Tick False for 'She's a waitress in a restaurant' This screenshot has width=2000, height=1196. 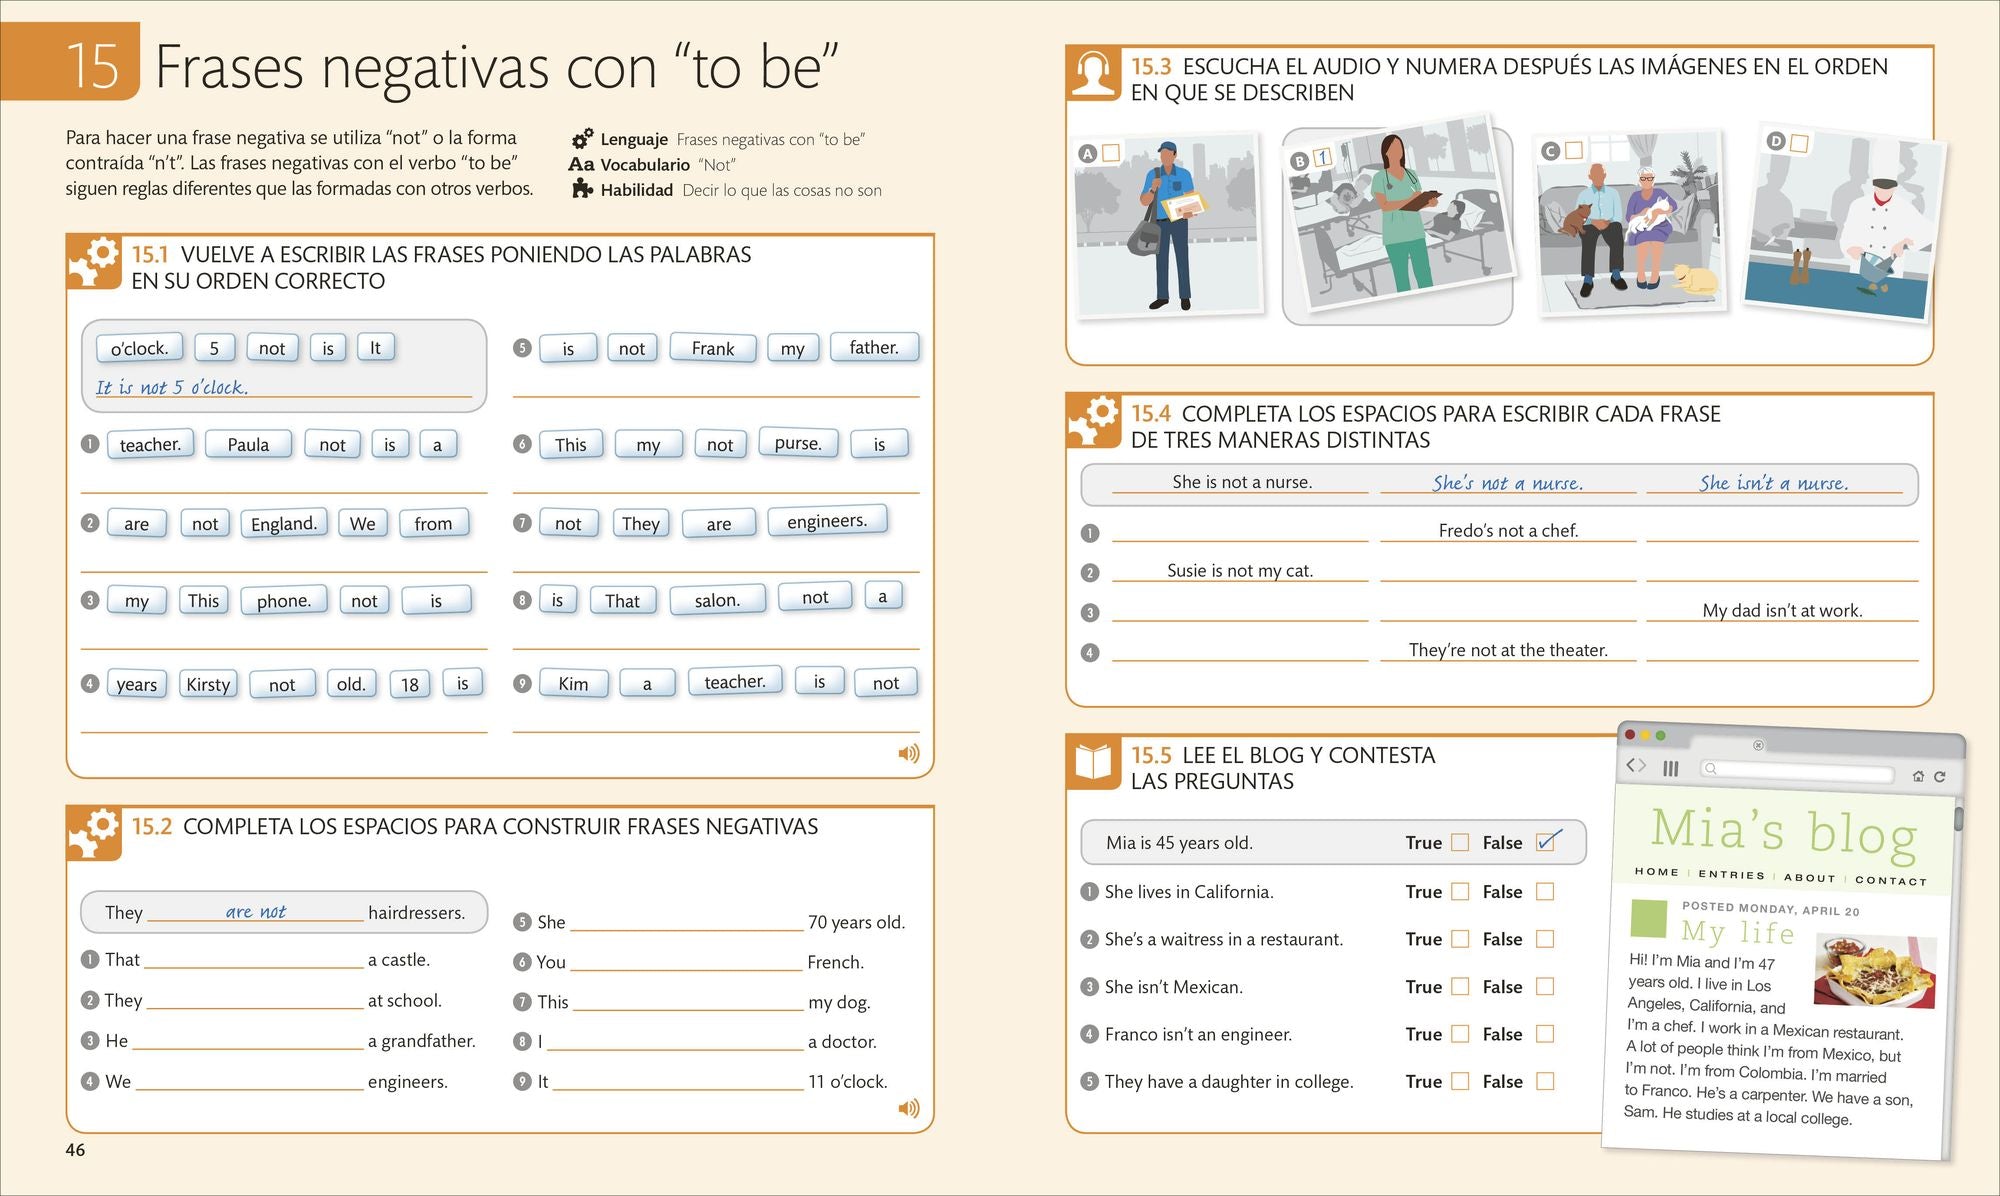point(1545,939)
